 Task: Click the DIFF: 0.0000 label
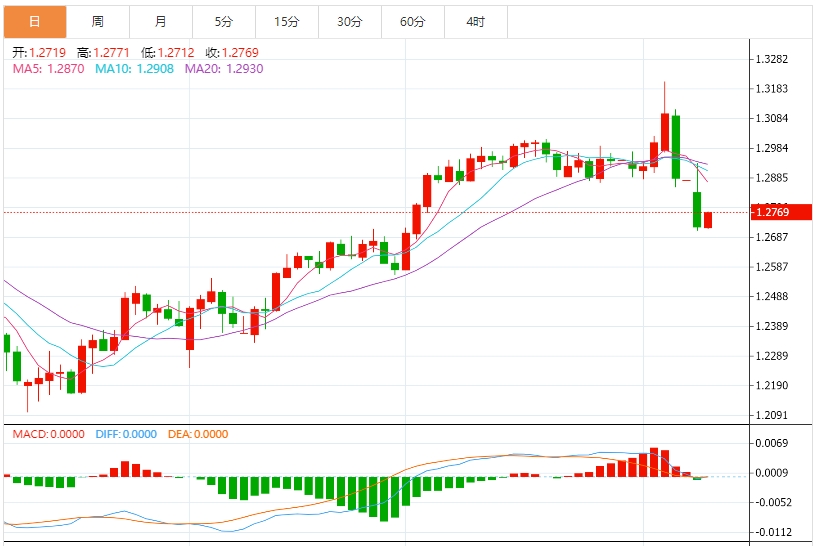coord(126,434)
